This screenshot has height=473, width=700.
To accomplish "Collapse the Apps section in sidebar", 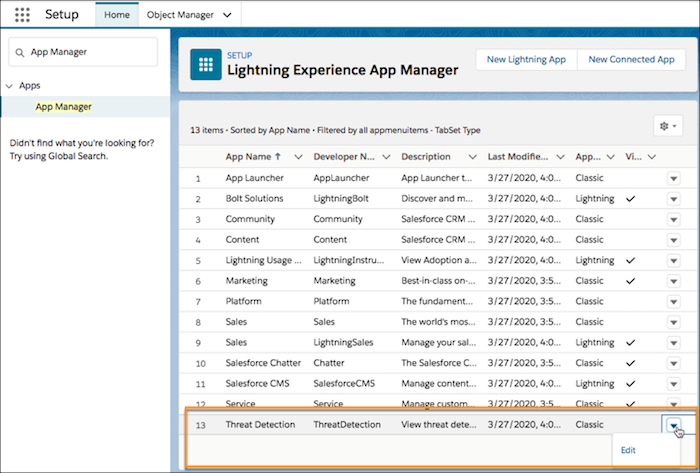I will 9,86.
